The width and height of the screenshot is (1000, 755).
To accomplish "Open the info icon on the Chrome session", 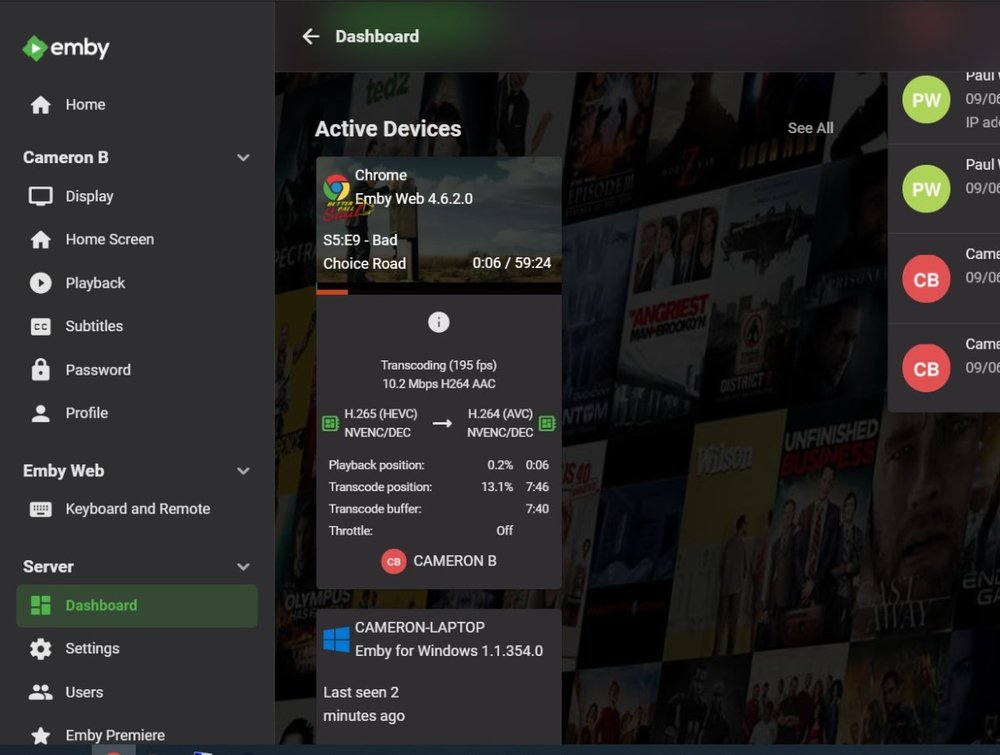I will point(438,322).
